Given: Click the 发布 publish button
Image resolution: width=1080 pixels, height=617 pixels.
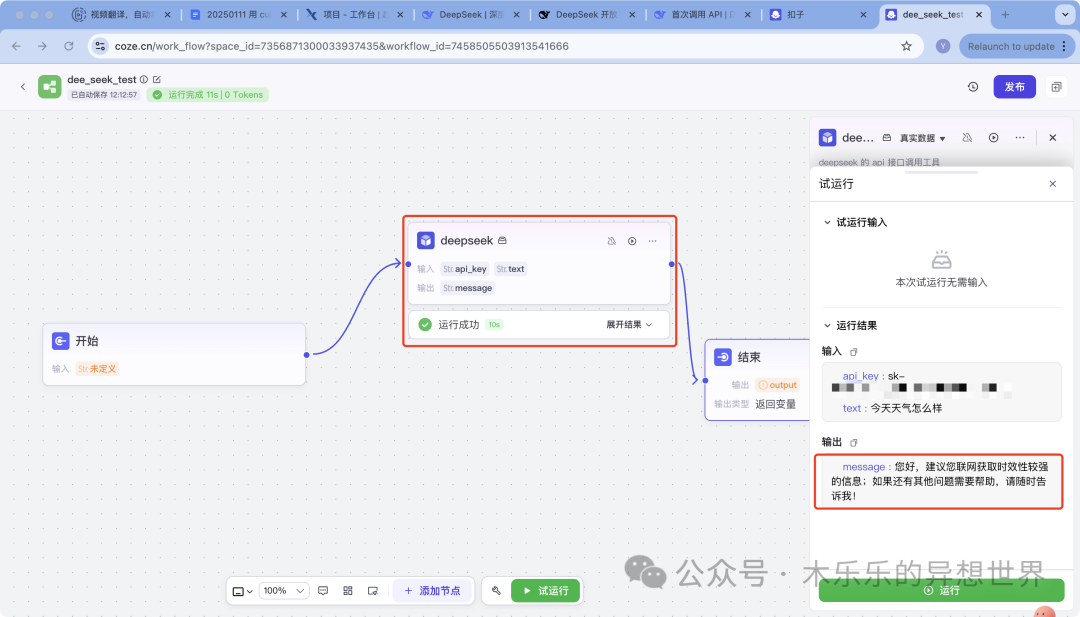Looking at the screenshot, I should pyautogui.click(x=1015, y=87).
